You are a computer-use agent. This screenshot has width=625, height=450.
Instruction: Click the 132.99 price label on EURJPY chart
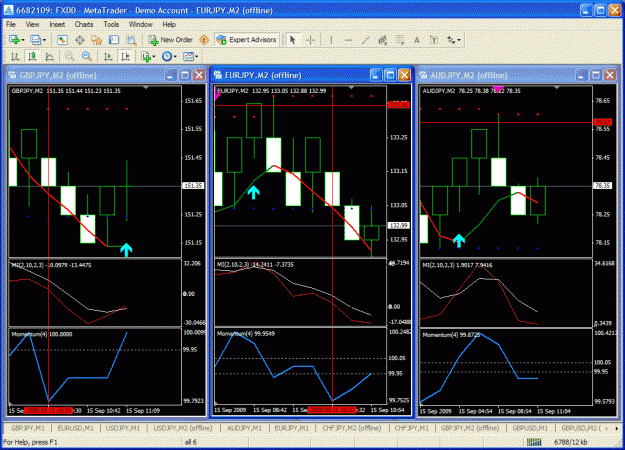pyautogui.click(x=398, y=226)
